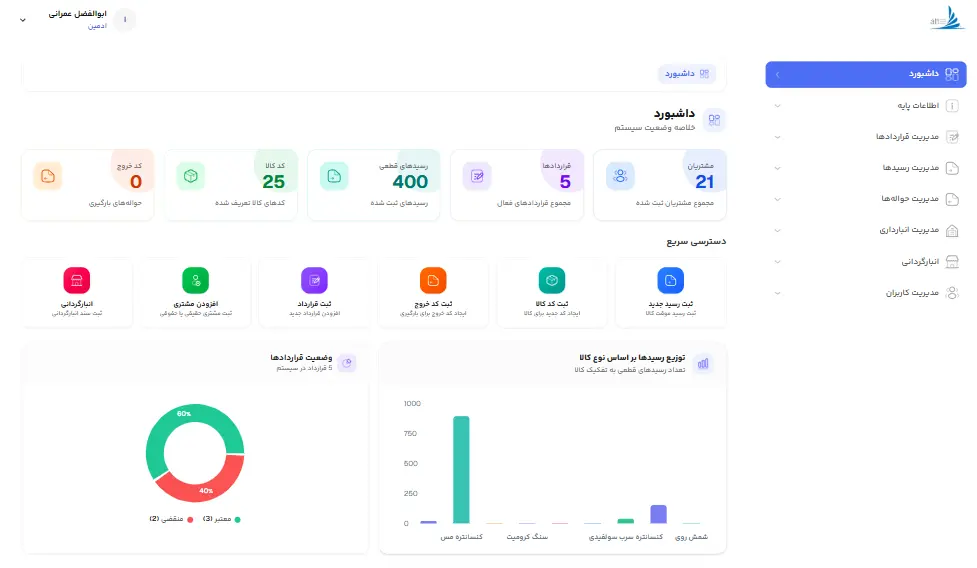Click the purple ثبت قرارداد shortcut icon

[x=315, y=280]
